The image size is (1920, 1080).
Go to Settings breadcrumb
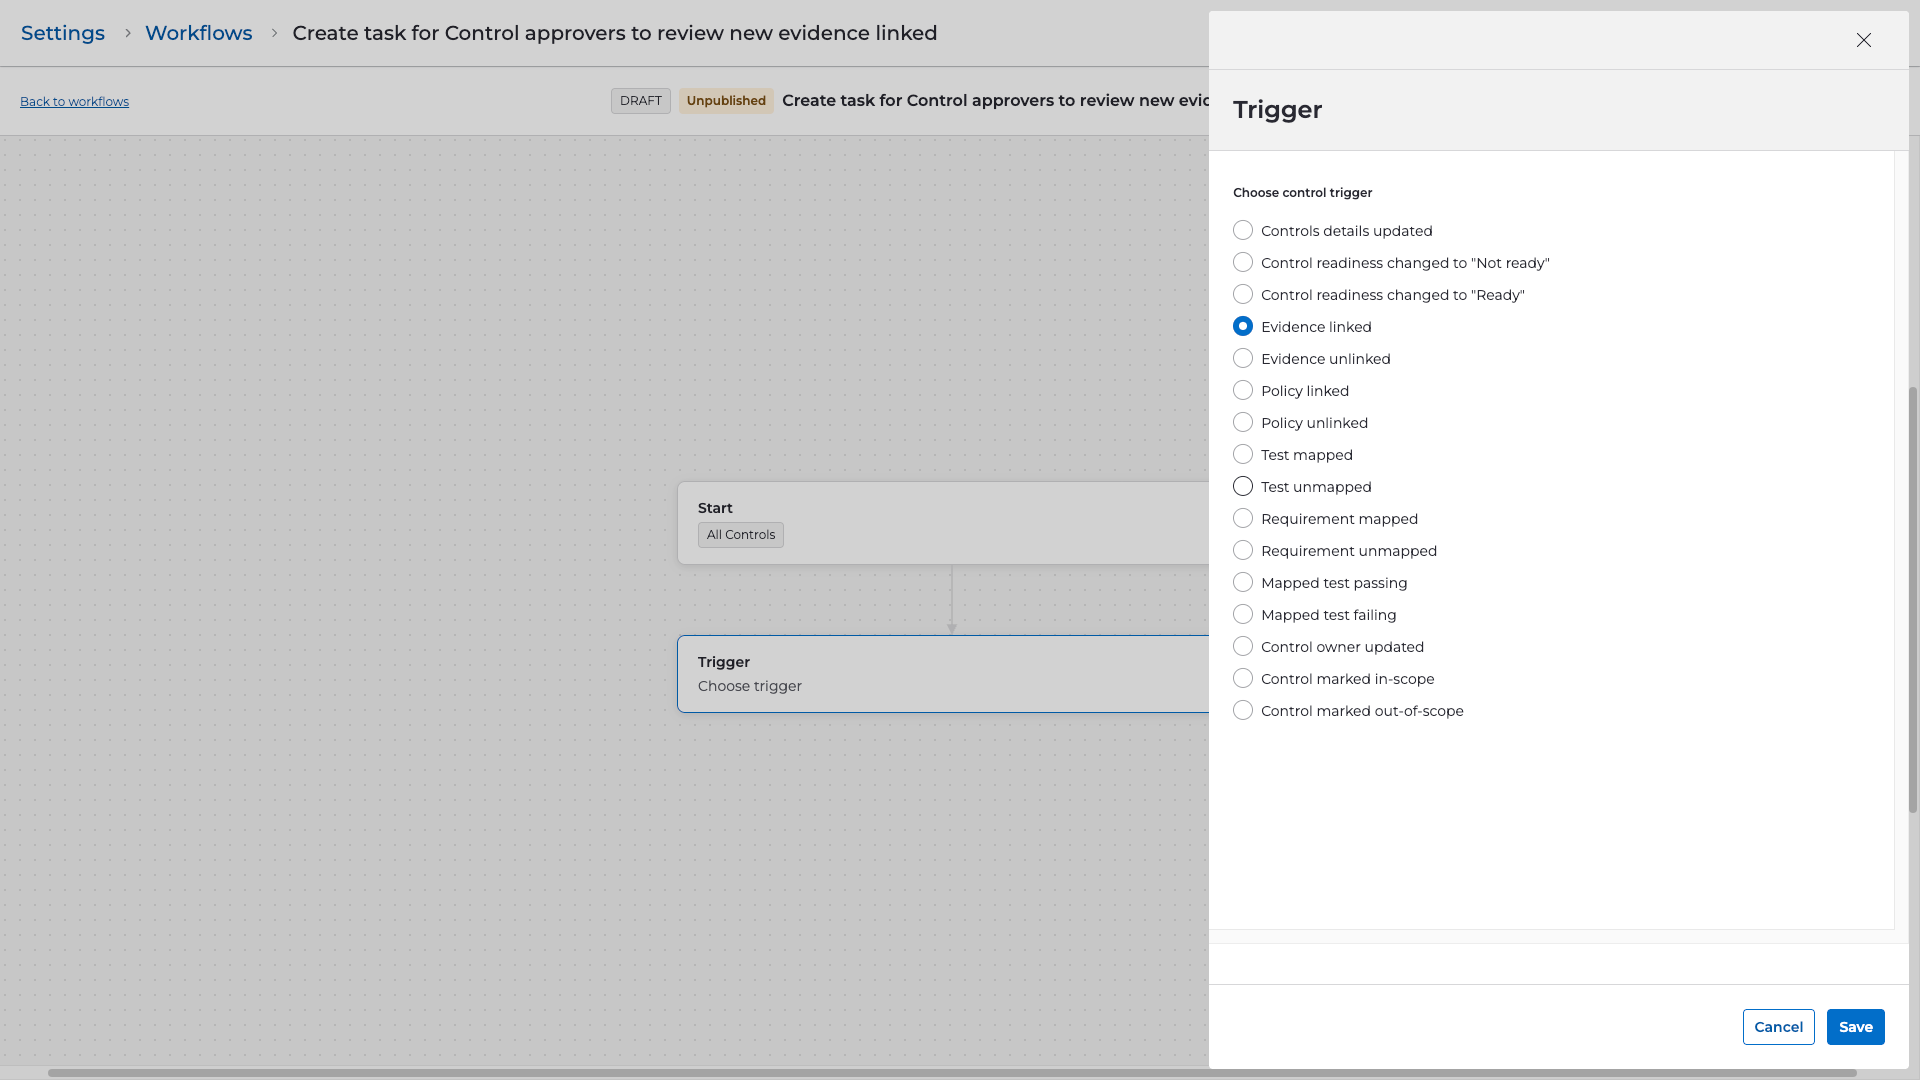pyautogui.click(x=63, y=33)
